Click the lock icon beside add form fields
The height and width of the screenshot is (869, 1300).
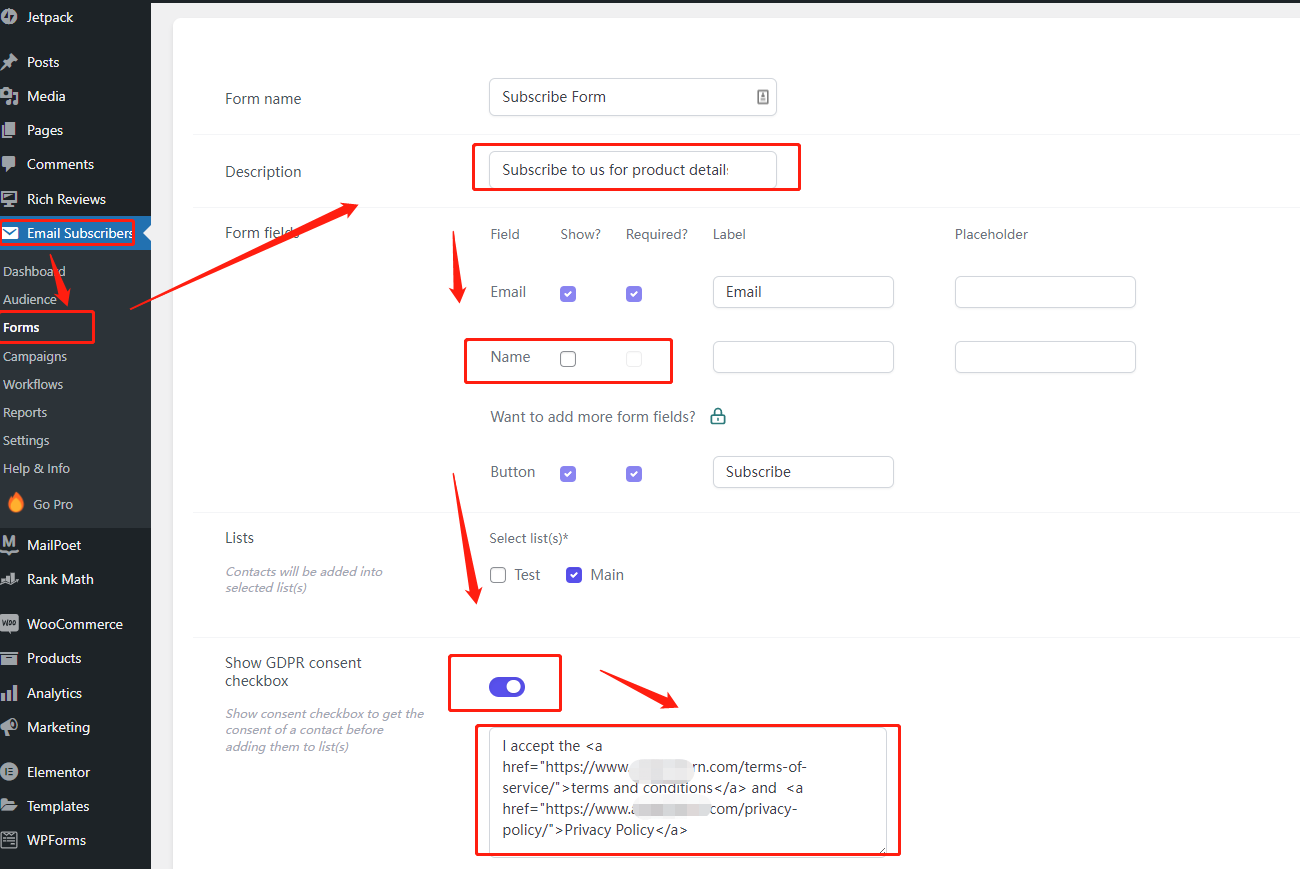coord(718,416)
